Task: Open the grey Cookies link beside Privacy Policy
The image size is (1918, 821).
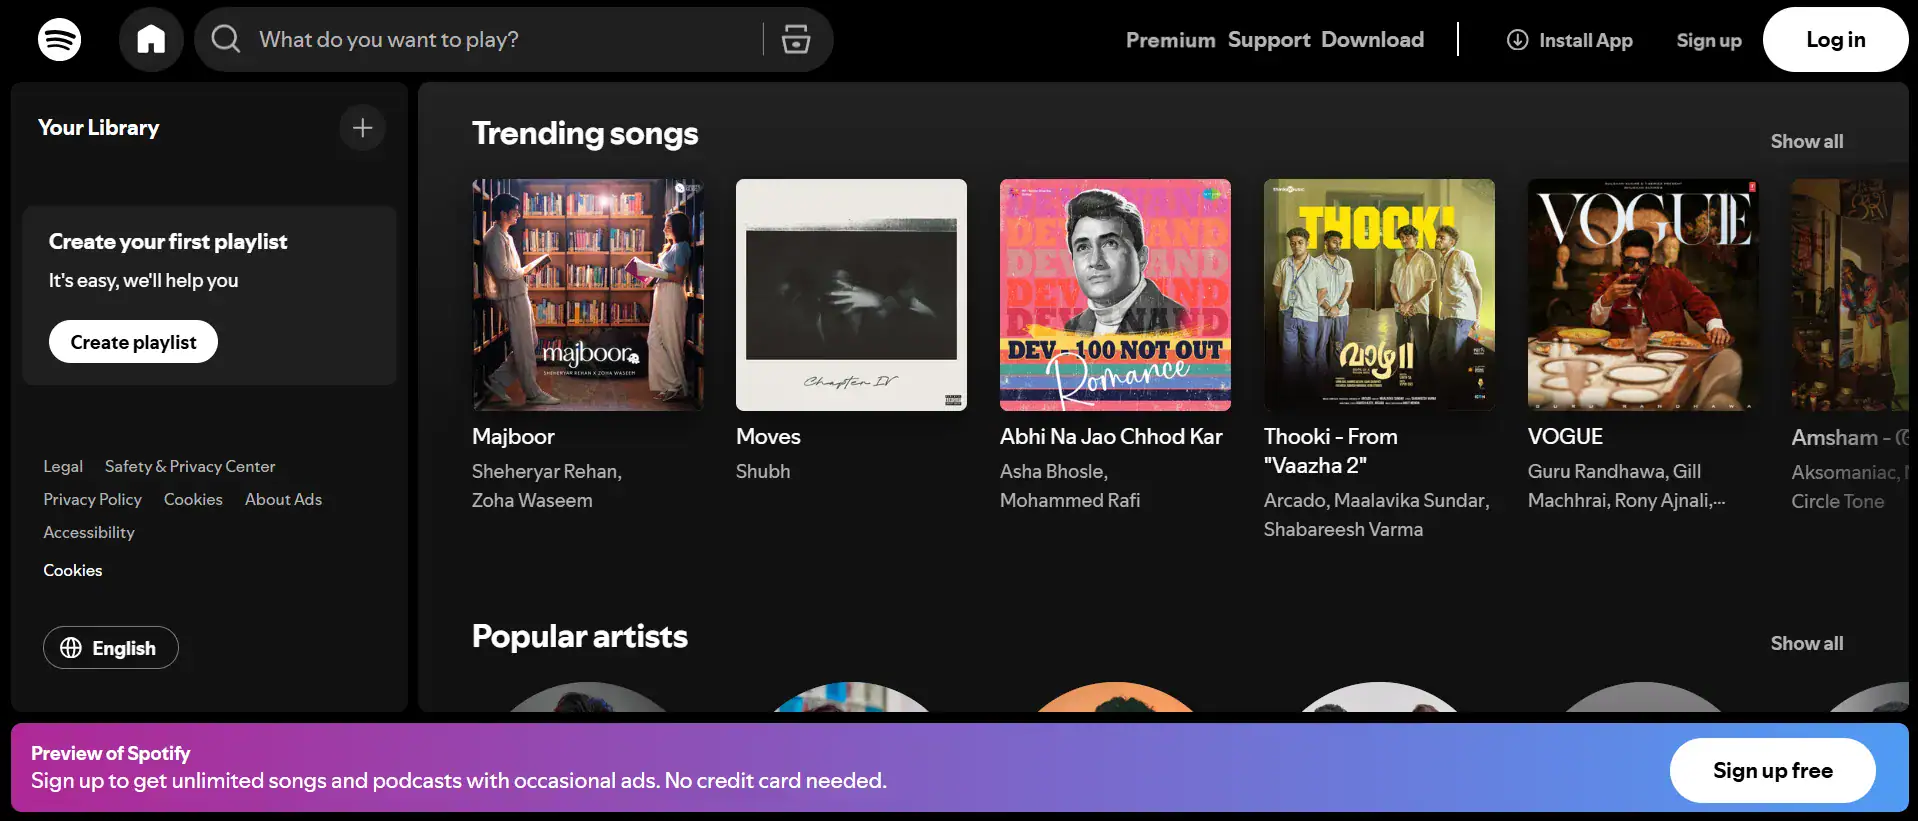Action: tap(193, 500)
